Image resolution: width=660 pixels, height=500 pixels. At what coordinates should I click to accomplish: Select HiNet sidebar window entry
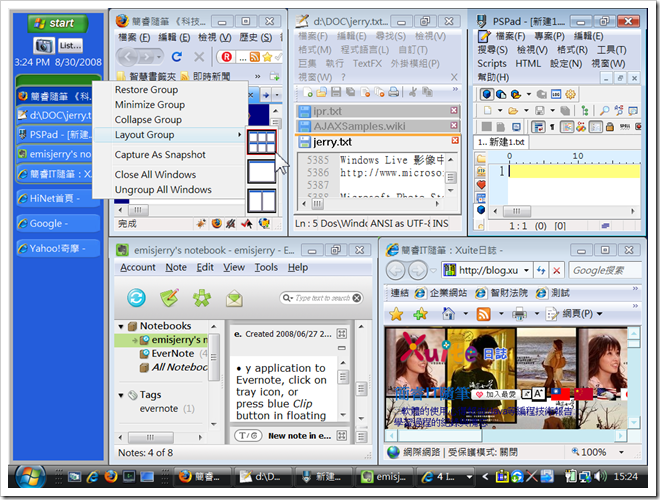click(x=58, y=199)
